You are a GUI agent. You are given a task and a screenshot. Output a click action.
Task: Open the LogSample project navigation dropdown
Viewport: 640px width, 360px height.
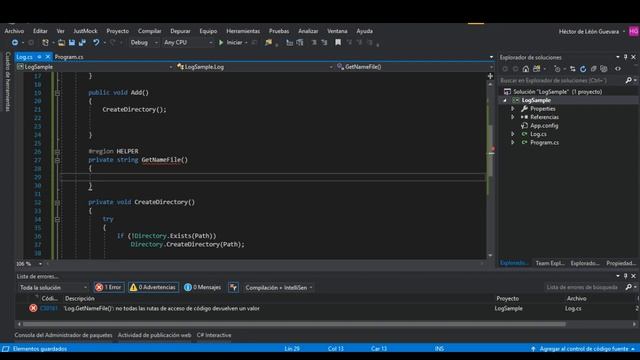pos(94,67)
